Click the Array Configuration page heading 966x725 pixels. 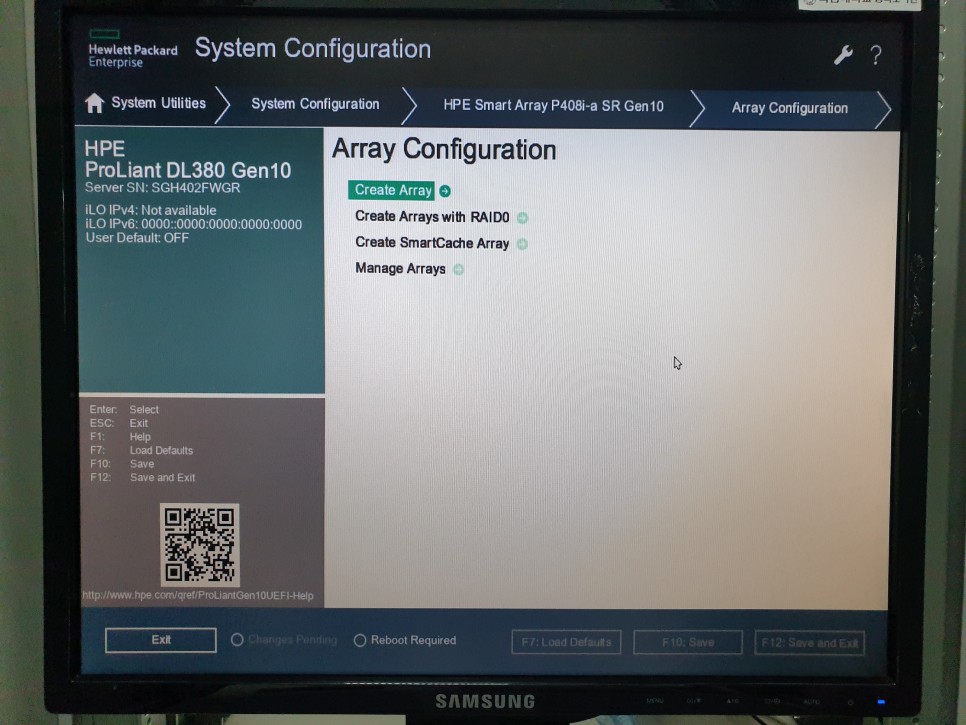[444, 150]
